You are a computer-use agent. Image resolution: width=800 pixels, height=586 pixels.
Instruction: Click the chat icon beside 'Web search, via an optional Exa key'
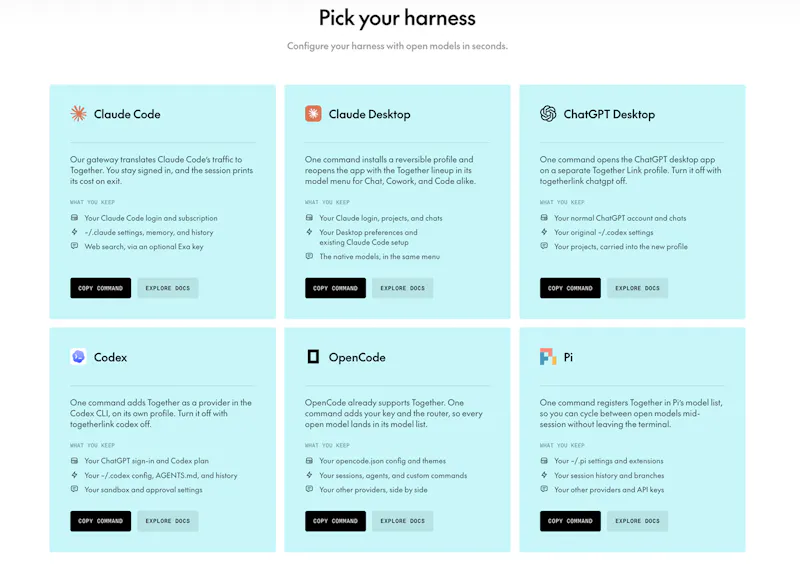[x=74, y=246]
